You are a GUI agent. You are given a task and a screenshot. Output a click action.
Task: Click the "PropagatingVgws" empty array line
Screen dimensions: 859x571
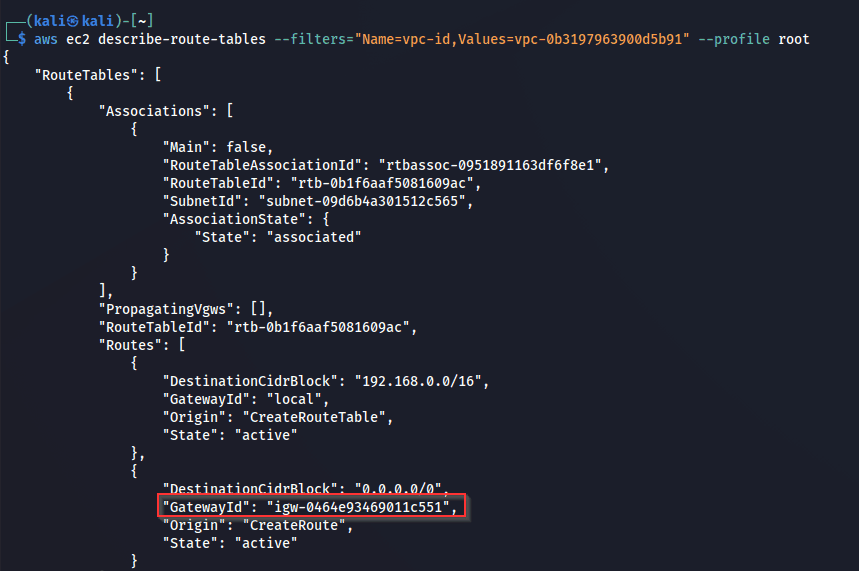[184, 309]
